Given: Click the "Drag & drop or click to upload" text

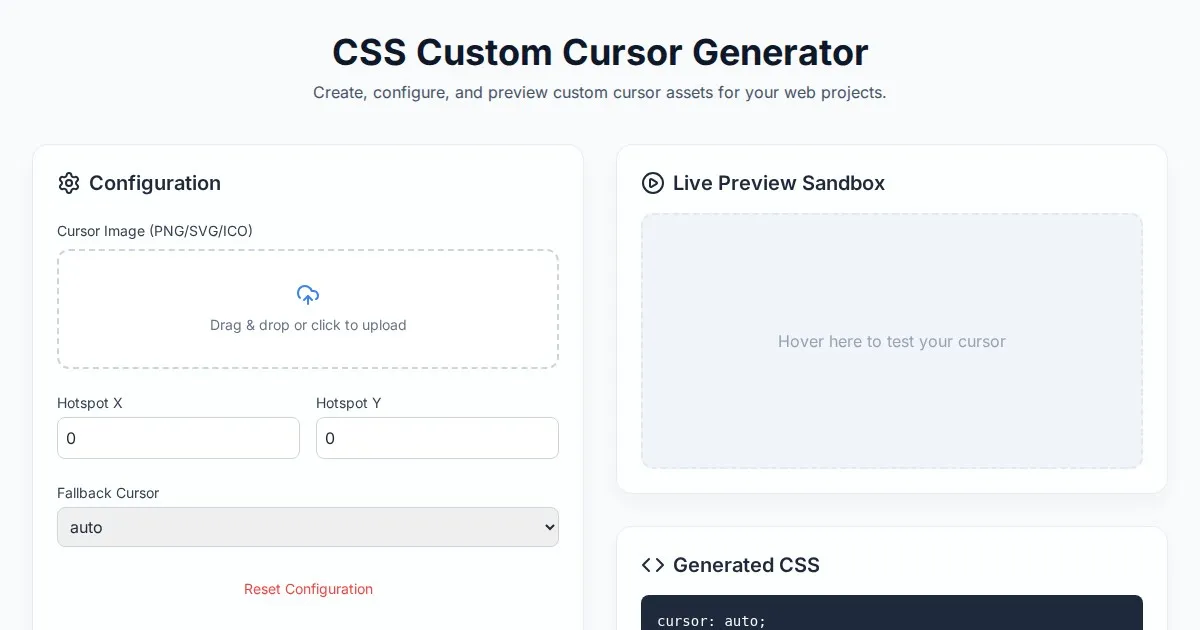Looking at the screenshot, I should tap(308, 325).
